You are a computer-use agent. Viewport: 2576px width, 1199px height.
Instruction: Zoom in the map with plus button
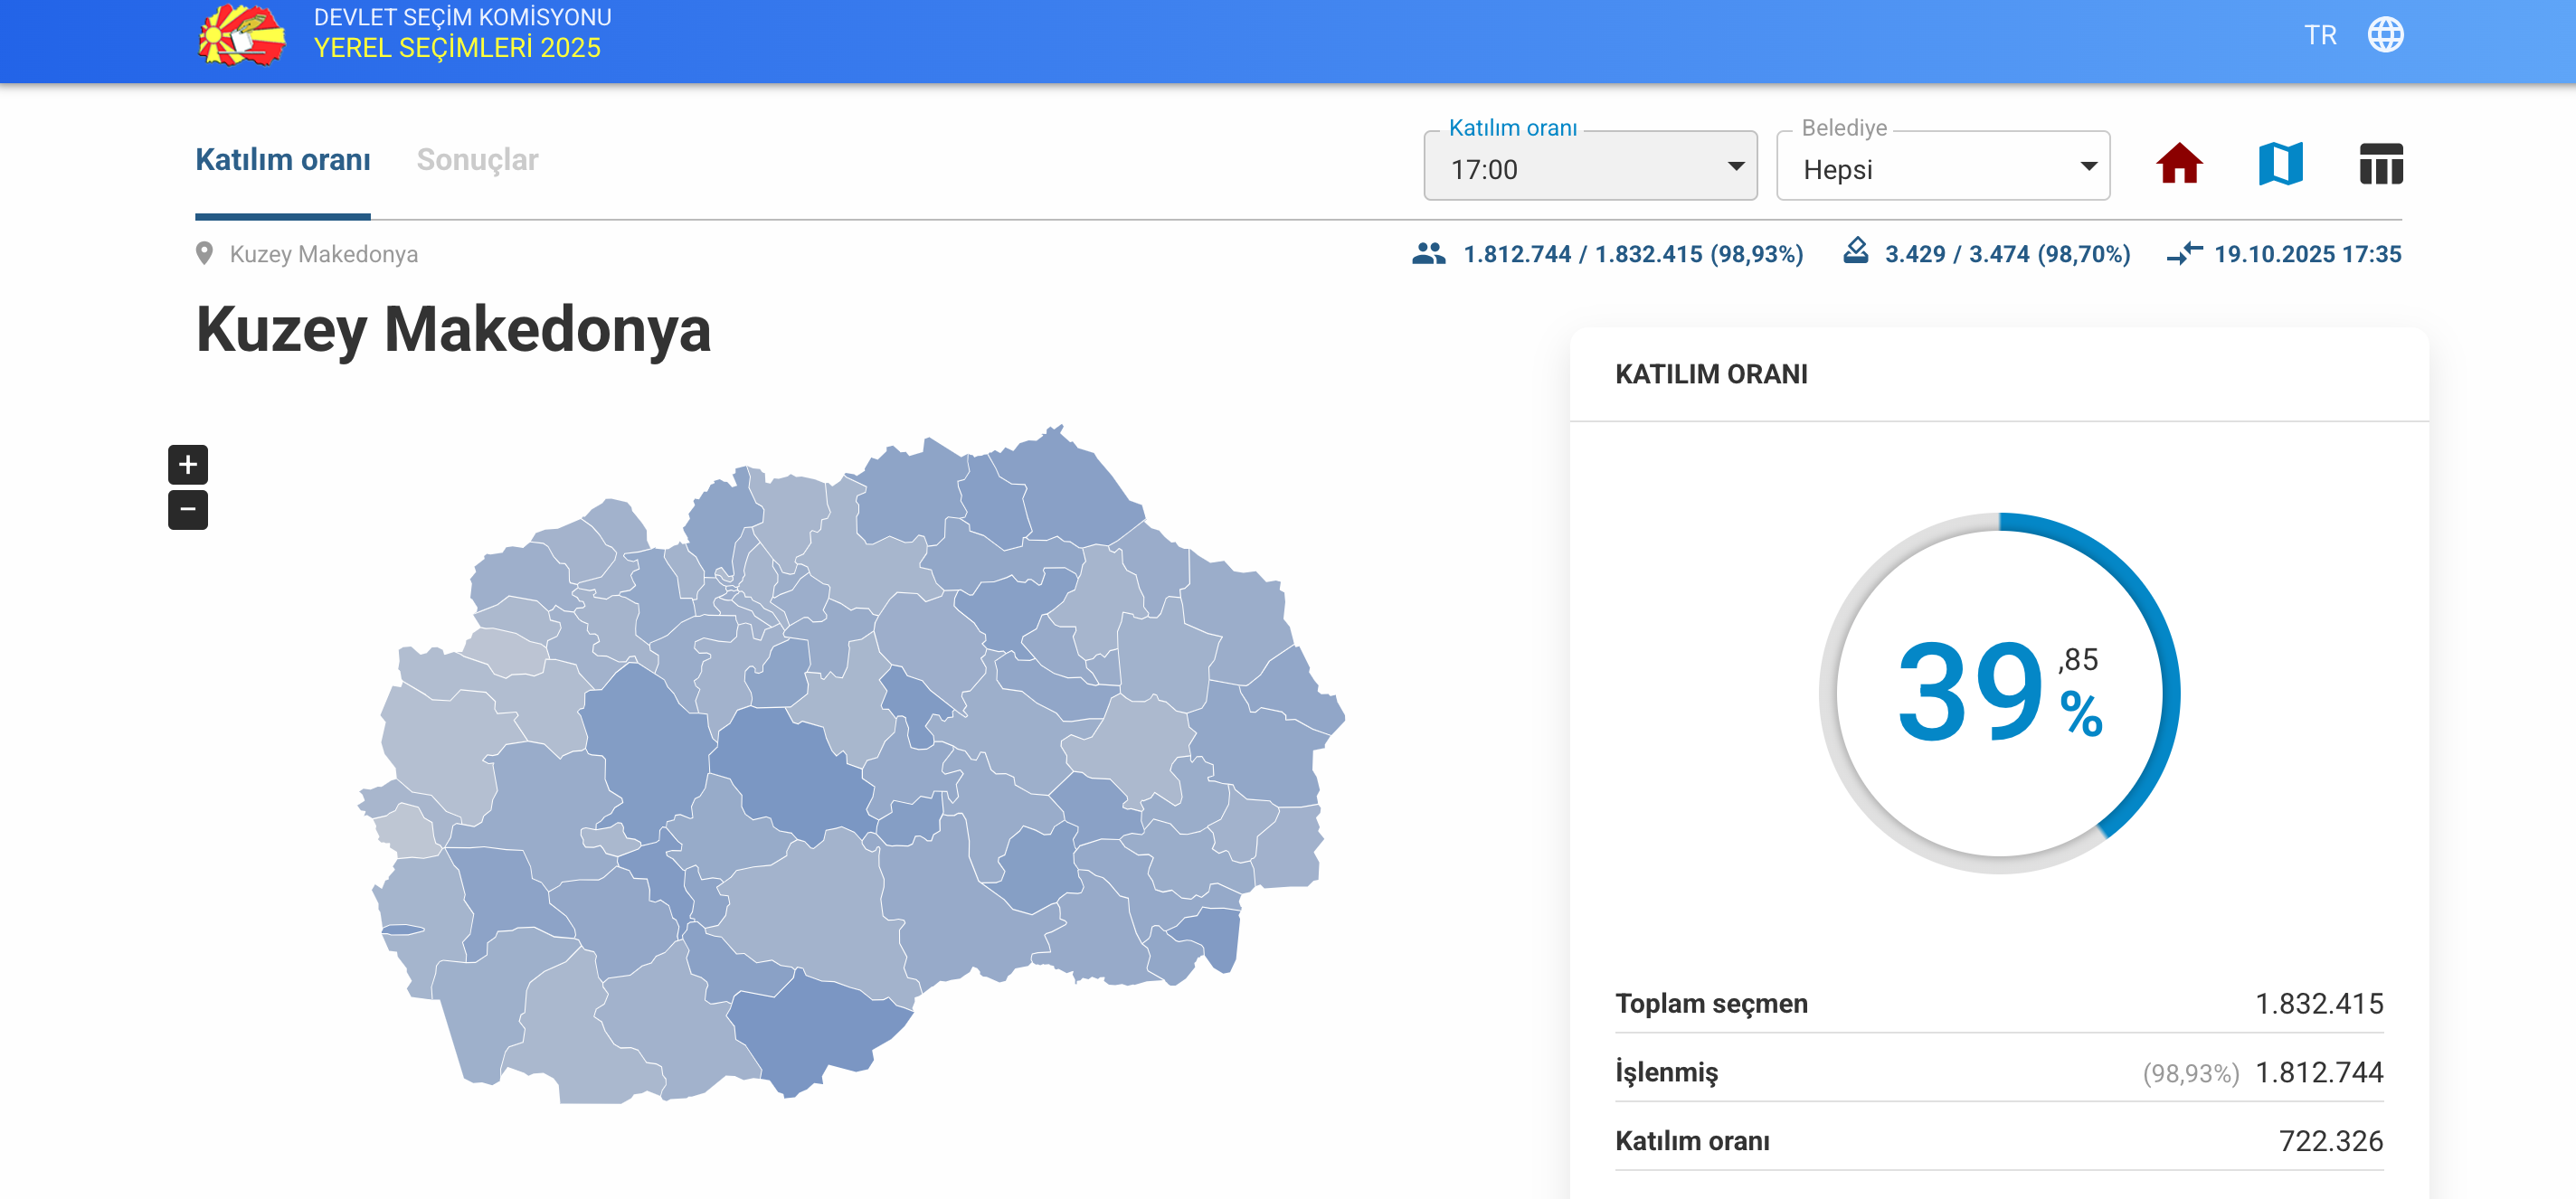[x=188, y=464]
